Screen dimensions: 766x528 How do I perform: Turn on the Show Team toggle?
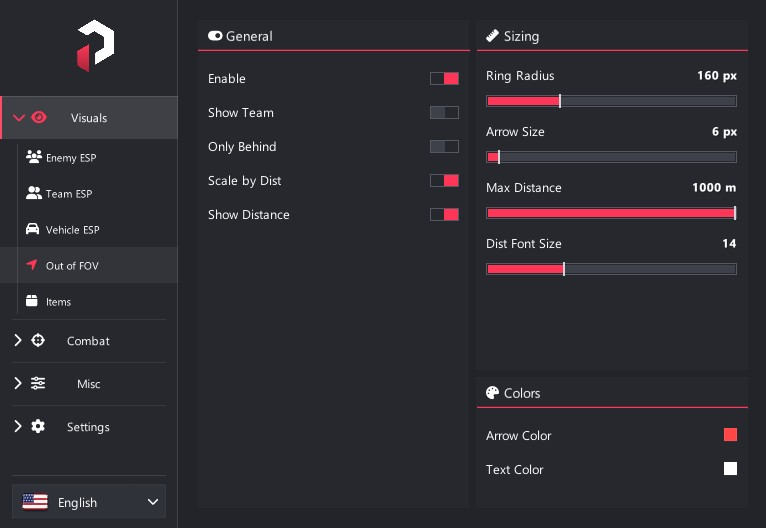click(x=444, y=112)
